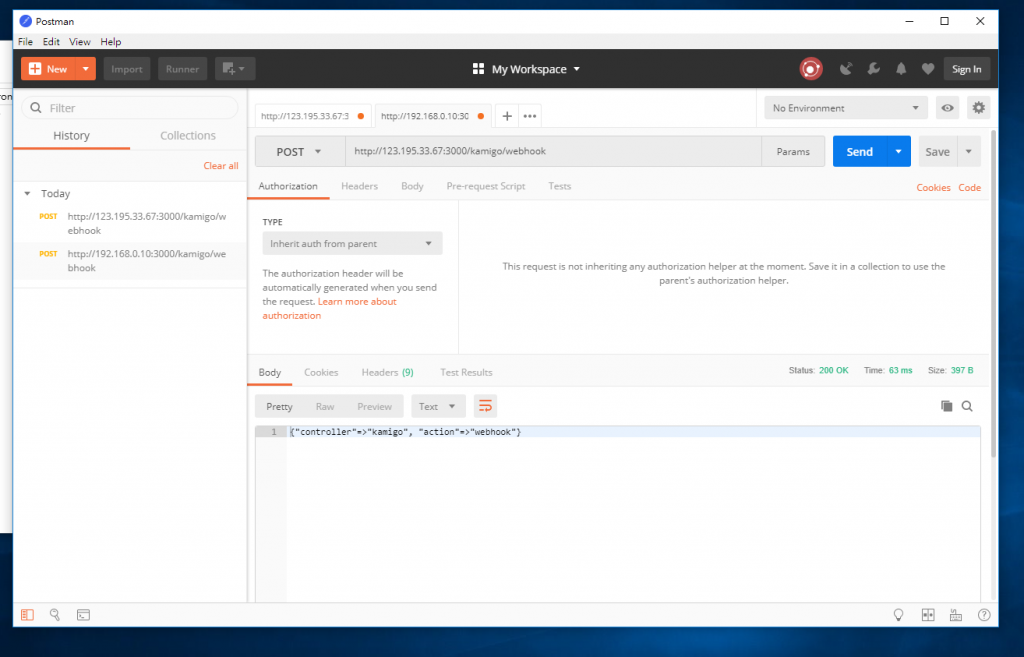The image size is (1024, 657).
Task: Open the Text response format dropdown
Action: tap(438, 406)
